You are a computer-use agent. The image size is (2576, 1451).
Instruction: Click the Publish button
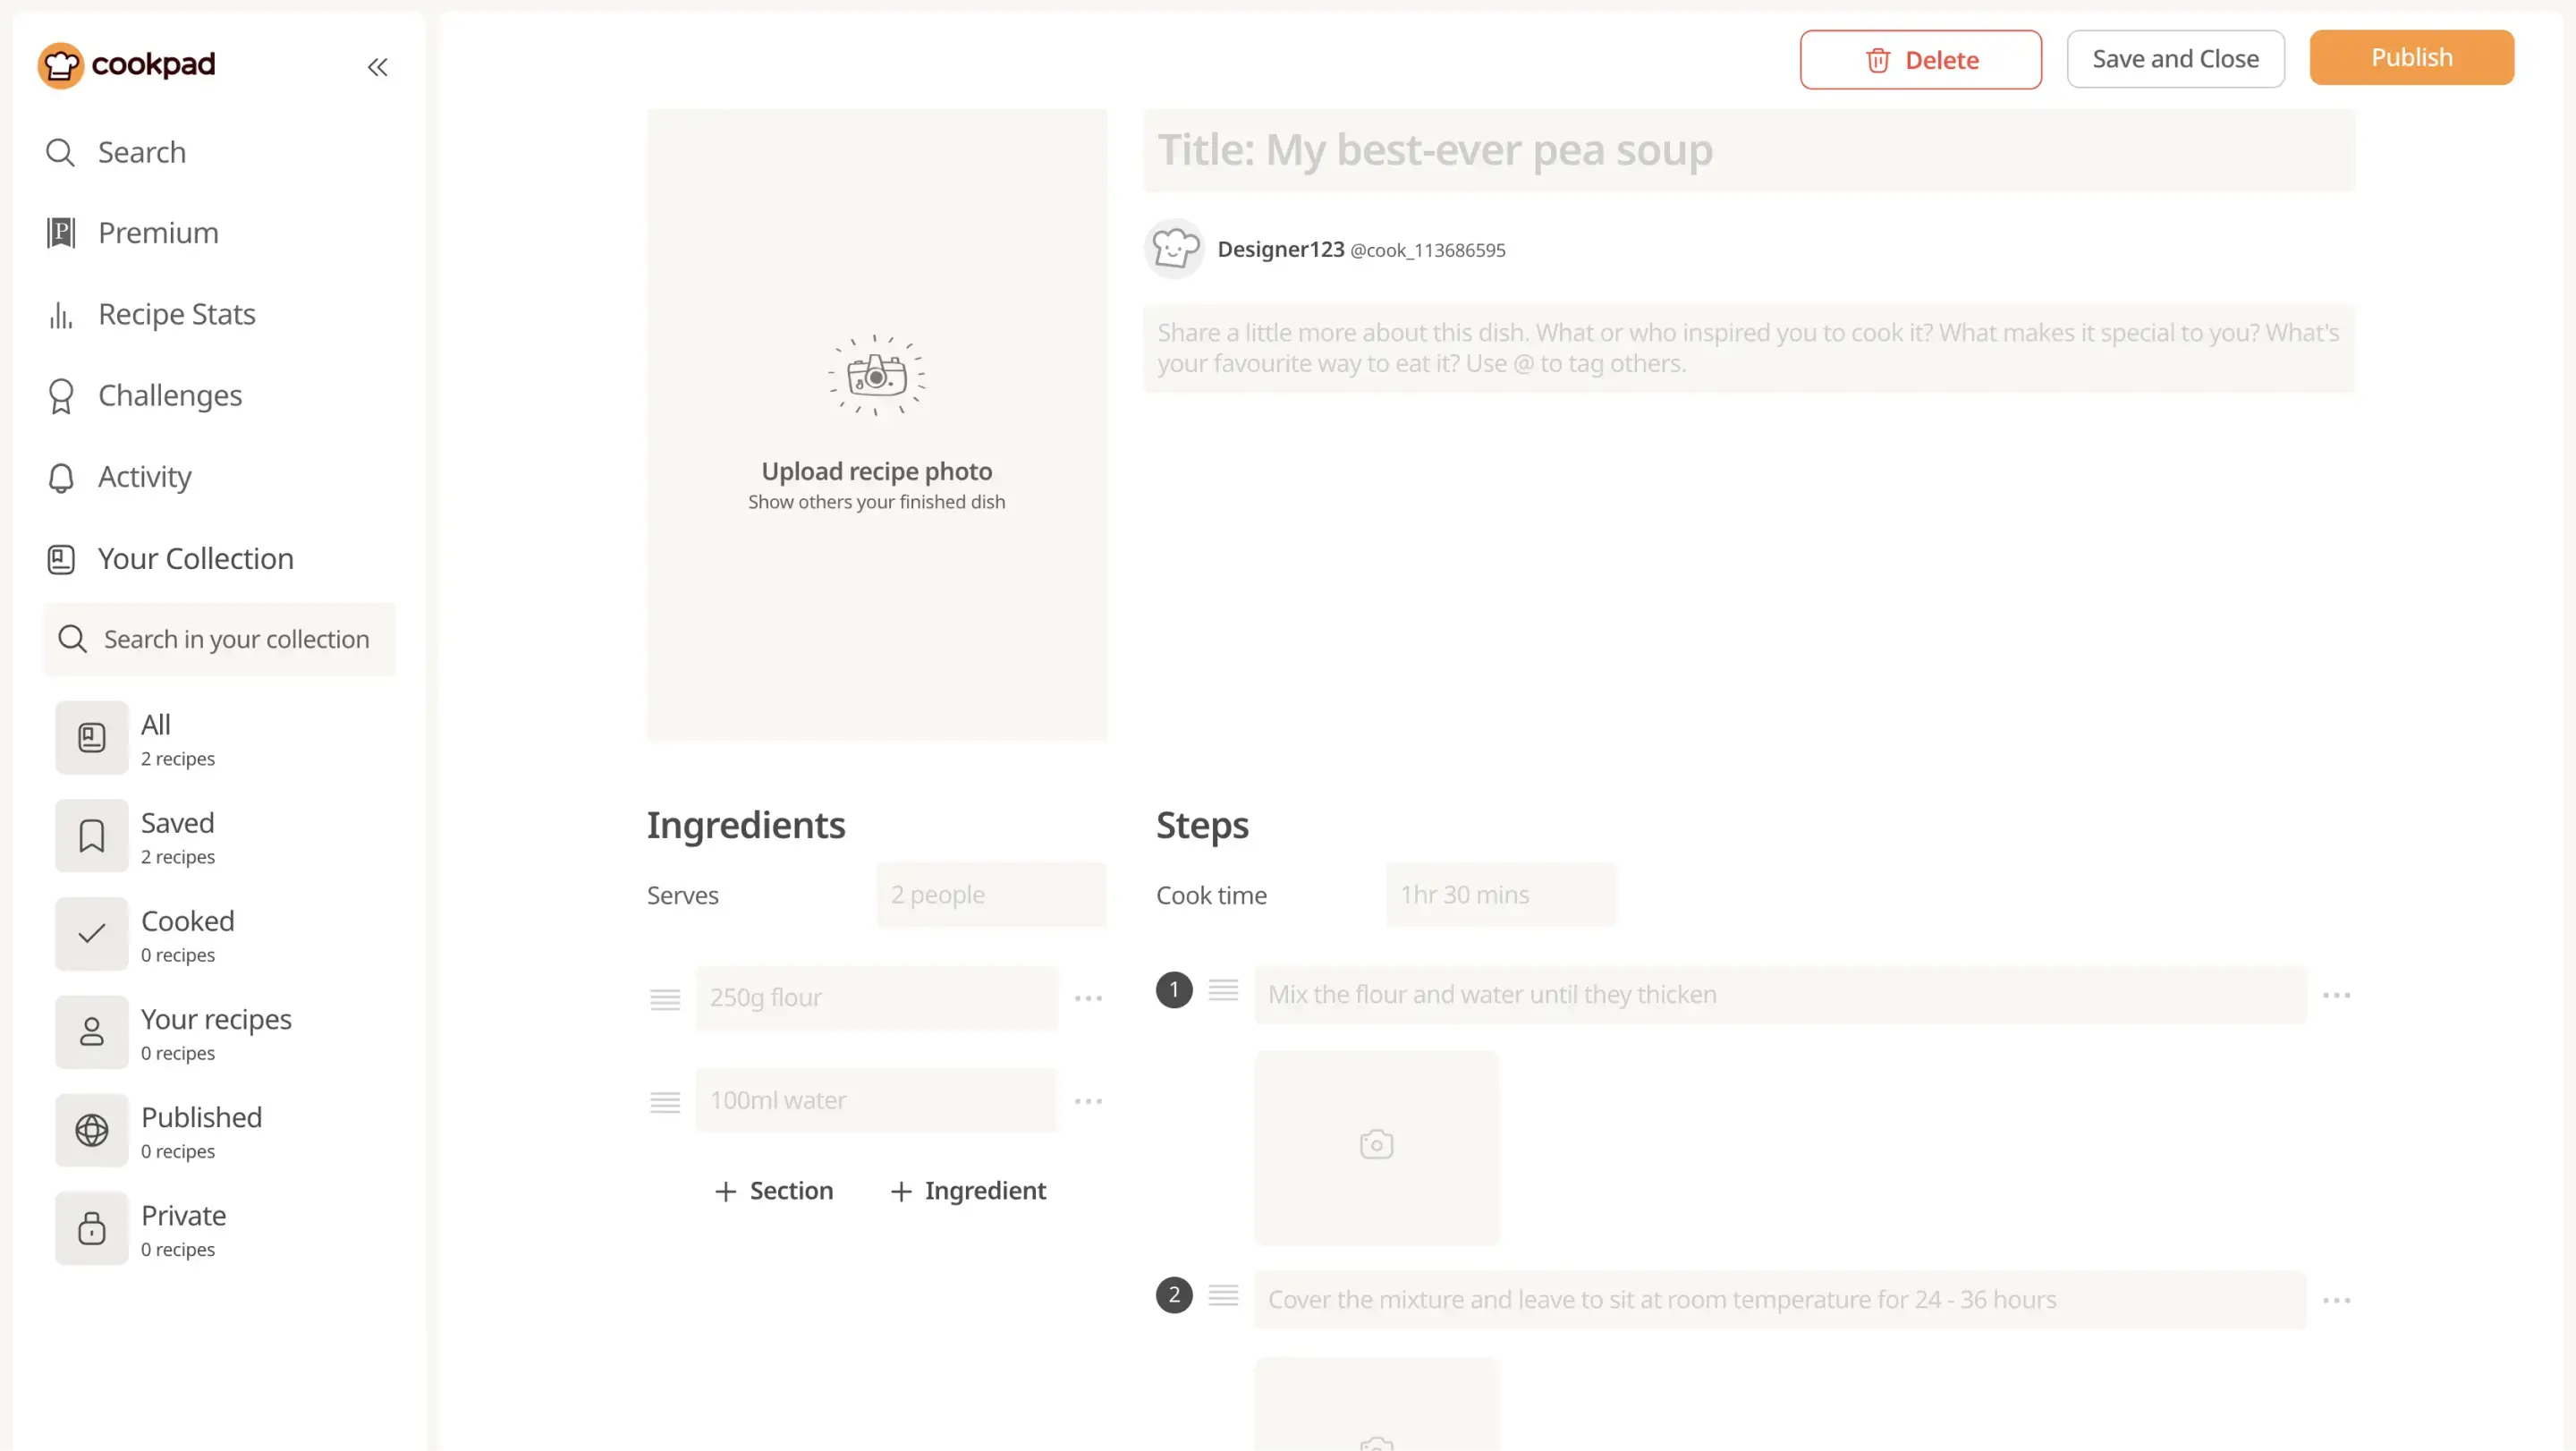(2411, 58)
